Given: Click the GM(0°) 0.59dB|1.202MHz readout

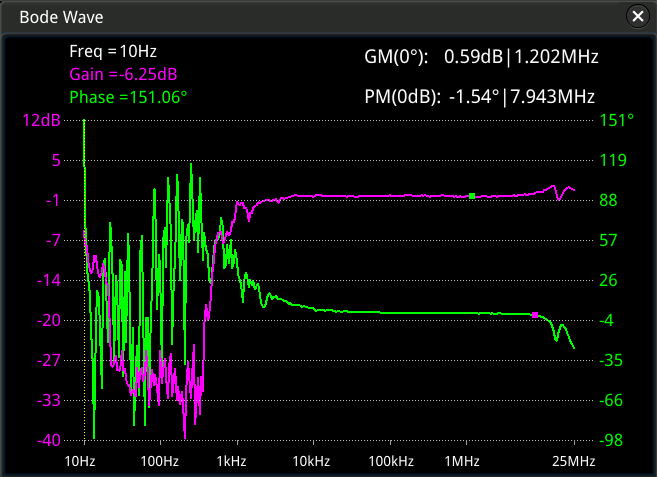Looking at the screenshot, I should click(x=481, y=57).
